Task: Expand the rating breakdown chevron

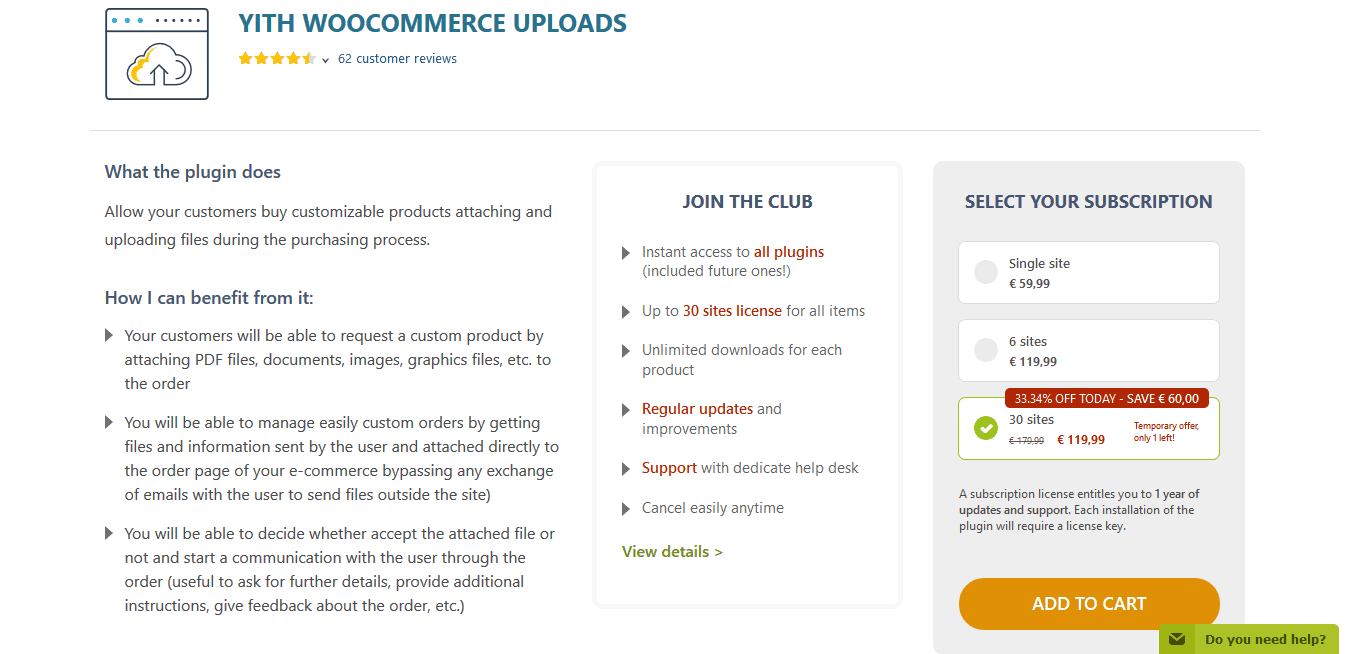Action: coord(326,60)
